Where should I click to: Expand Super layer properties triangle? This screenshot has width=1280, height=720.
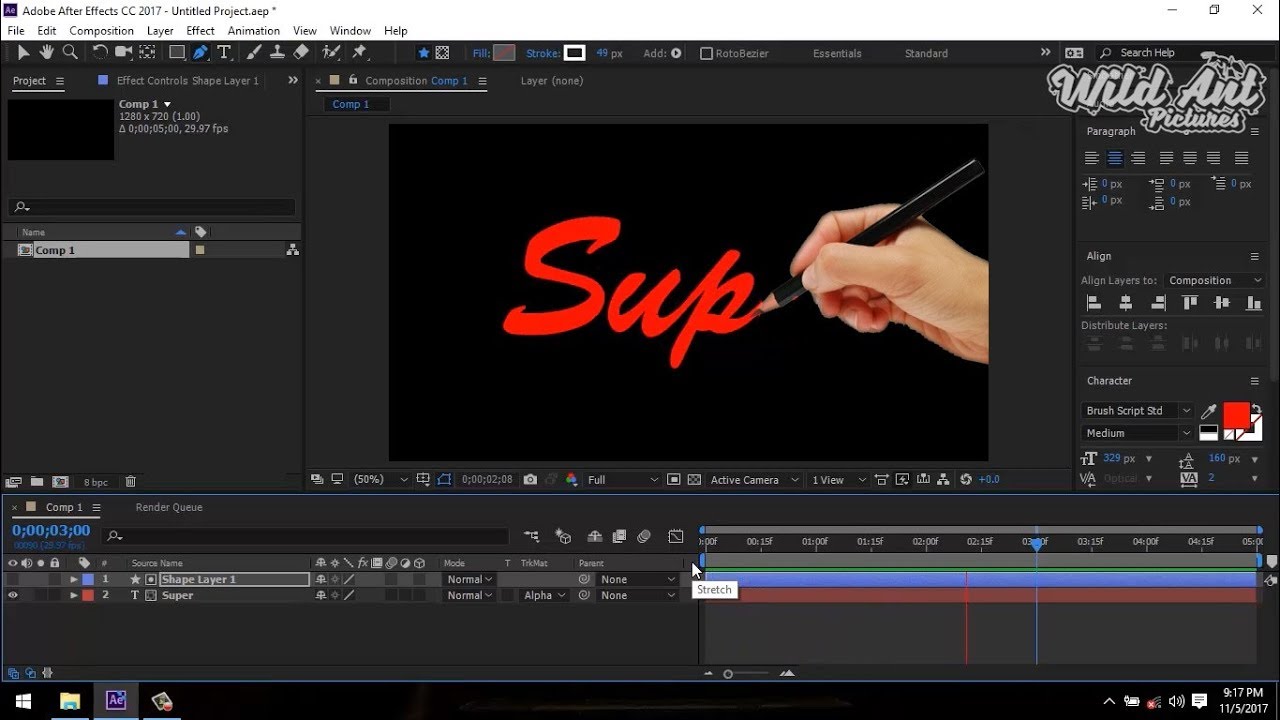click(x=73, y=595)
